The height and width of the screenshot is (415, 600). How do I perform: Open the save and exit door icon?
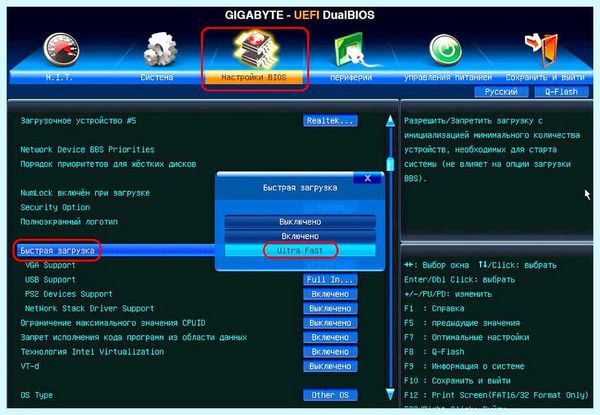pos(542,50)
